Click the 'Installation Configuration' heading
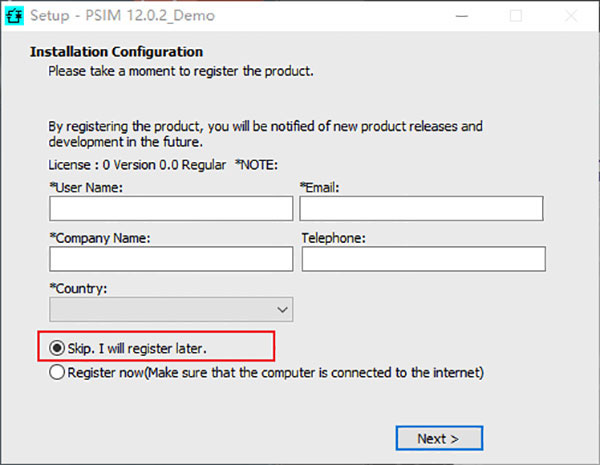Image resolution: width=600 pixels, height=465 pixels. 116,52
